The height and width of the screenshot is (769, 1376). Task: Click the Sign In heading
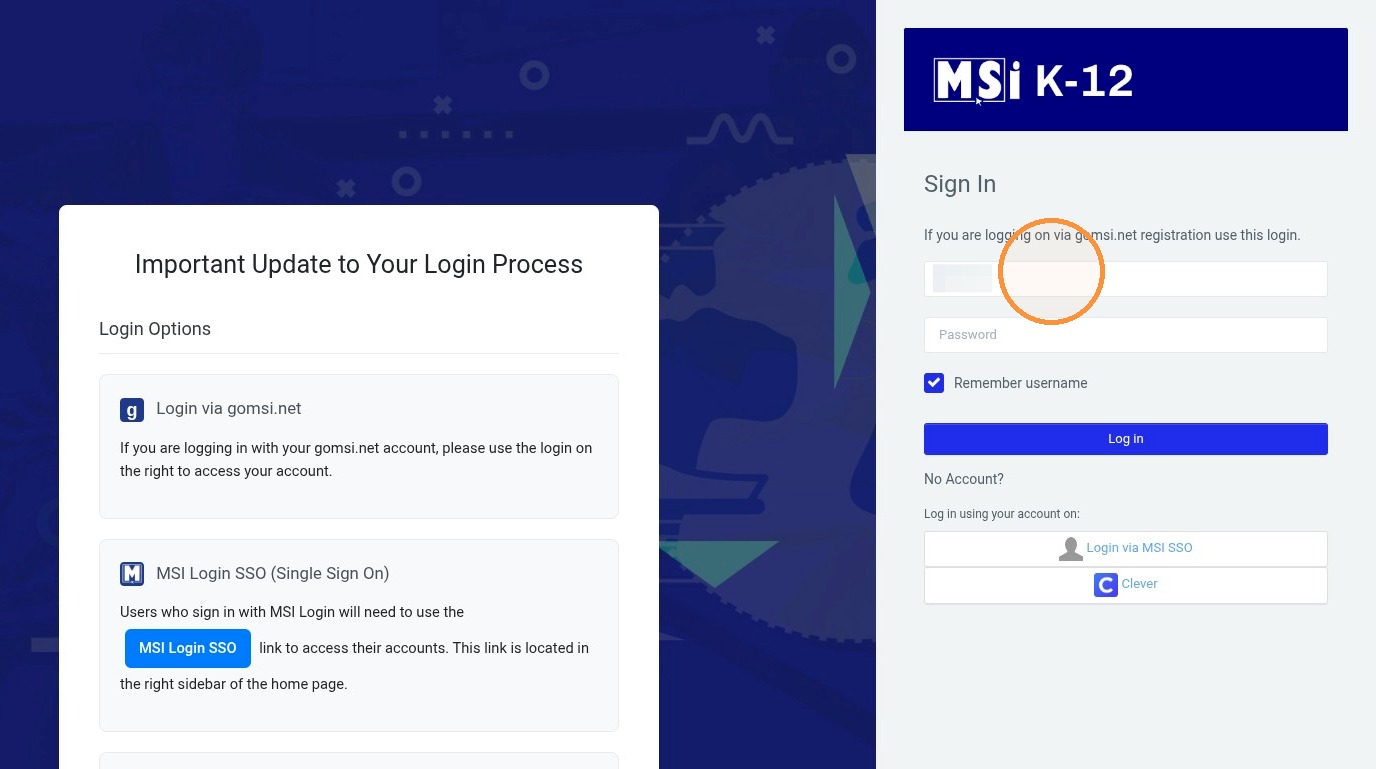(x=960, y=184)
